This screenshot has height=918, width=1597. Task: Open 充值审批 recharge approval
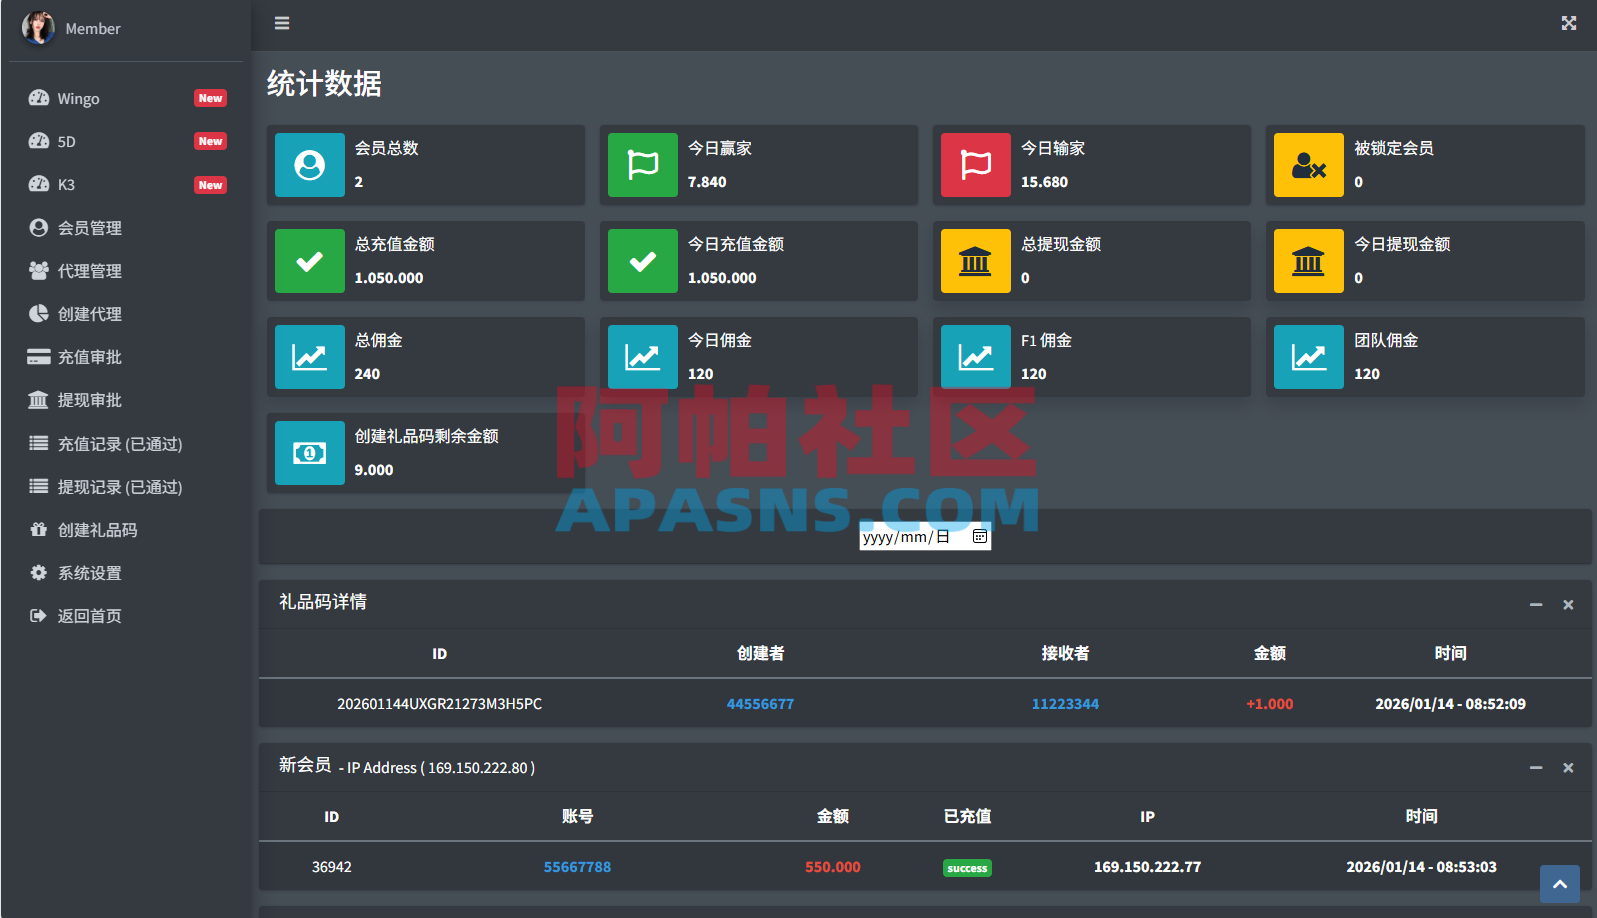coord(126,357)
